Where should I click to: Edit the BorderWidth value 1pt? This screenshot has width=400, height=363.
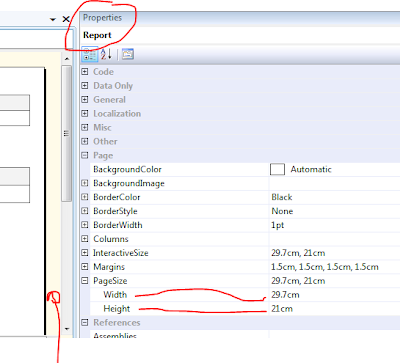click(x=277, y=225)
